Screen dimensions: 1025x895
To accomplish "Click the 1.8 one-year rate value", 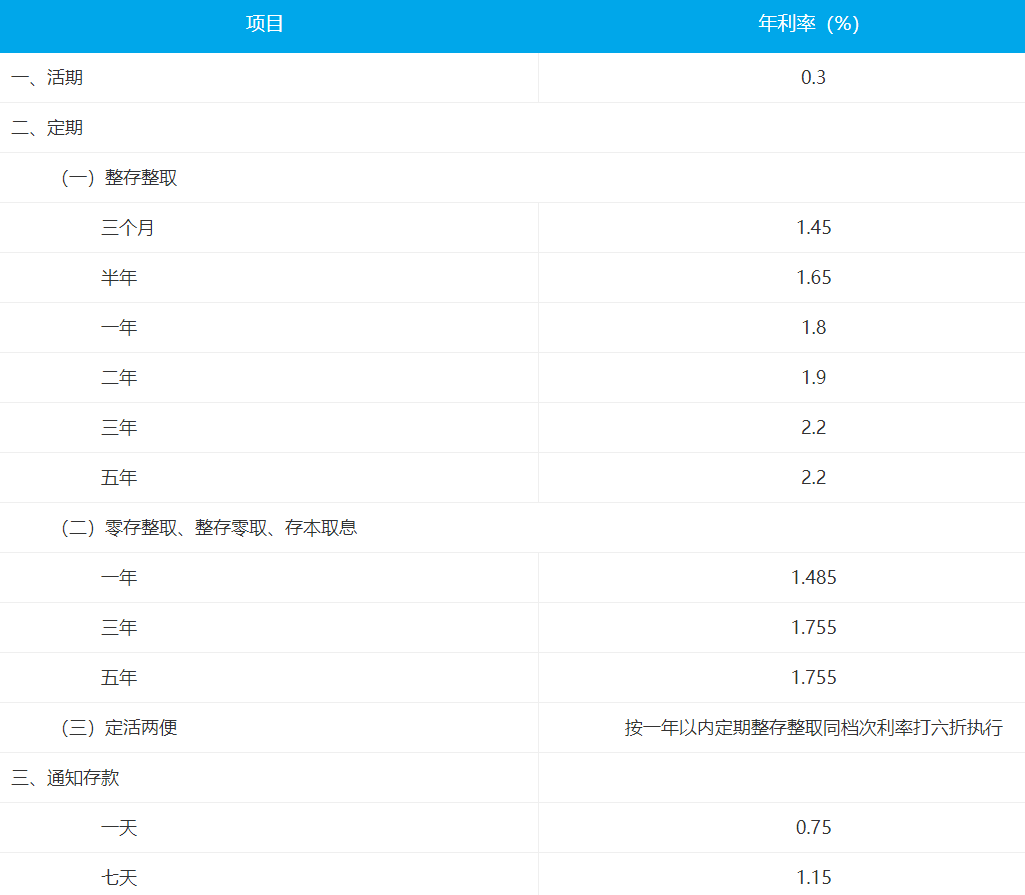I will click(x=813, y=328).
